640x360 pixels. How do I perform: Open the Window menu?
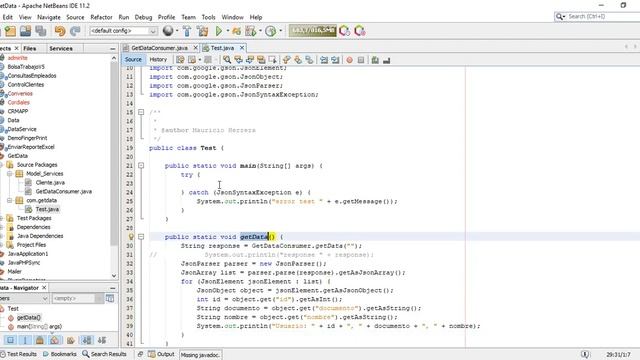[x=232, y=17]
